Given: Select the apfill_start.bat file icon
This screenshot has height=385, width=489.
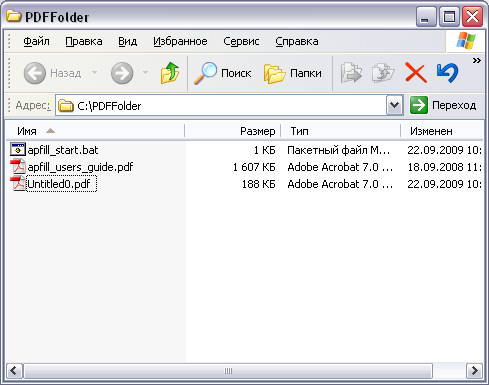Looking at the screenshot, I should coord(18,150).
